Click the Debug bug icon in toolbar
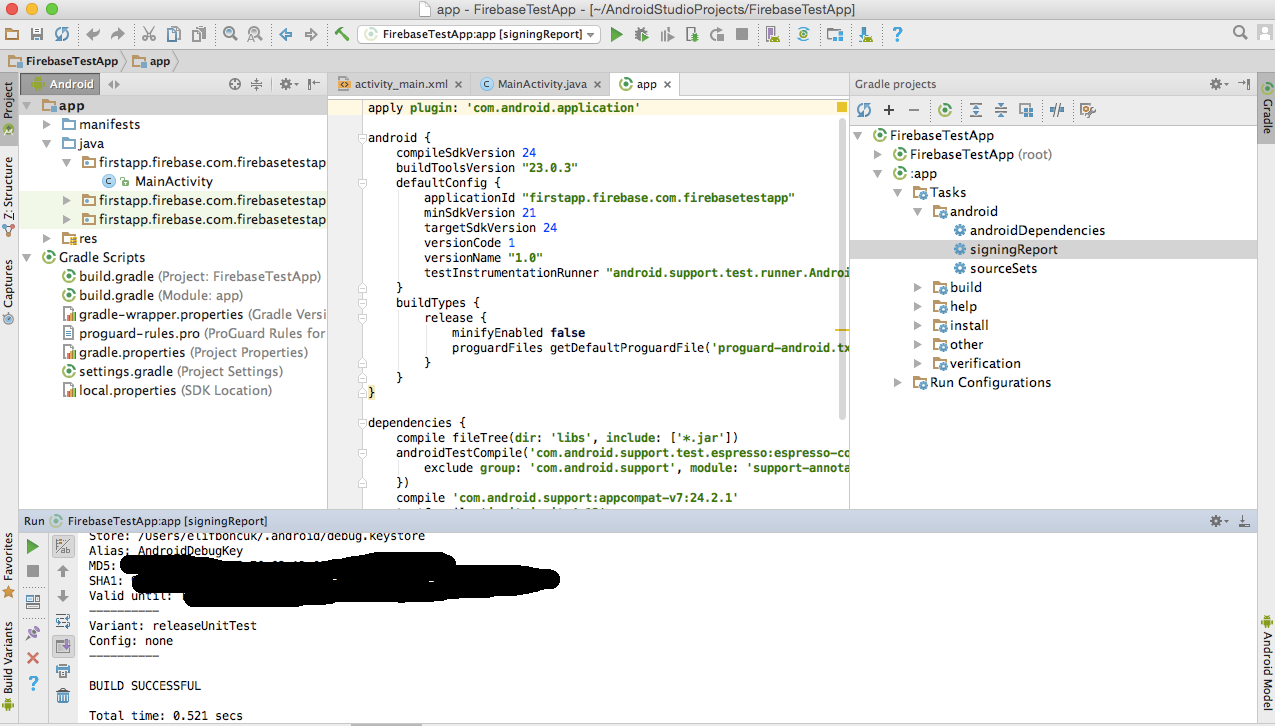Image resolution: width=1275 pixels, height=726 pixels. pyautogui.click(x=641, y=34)
